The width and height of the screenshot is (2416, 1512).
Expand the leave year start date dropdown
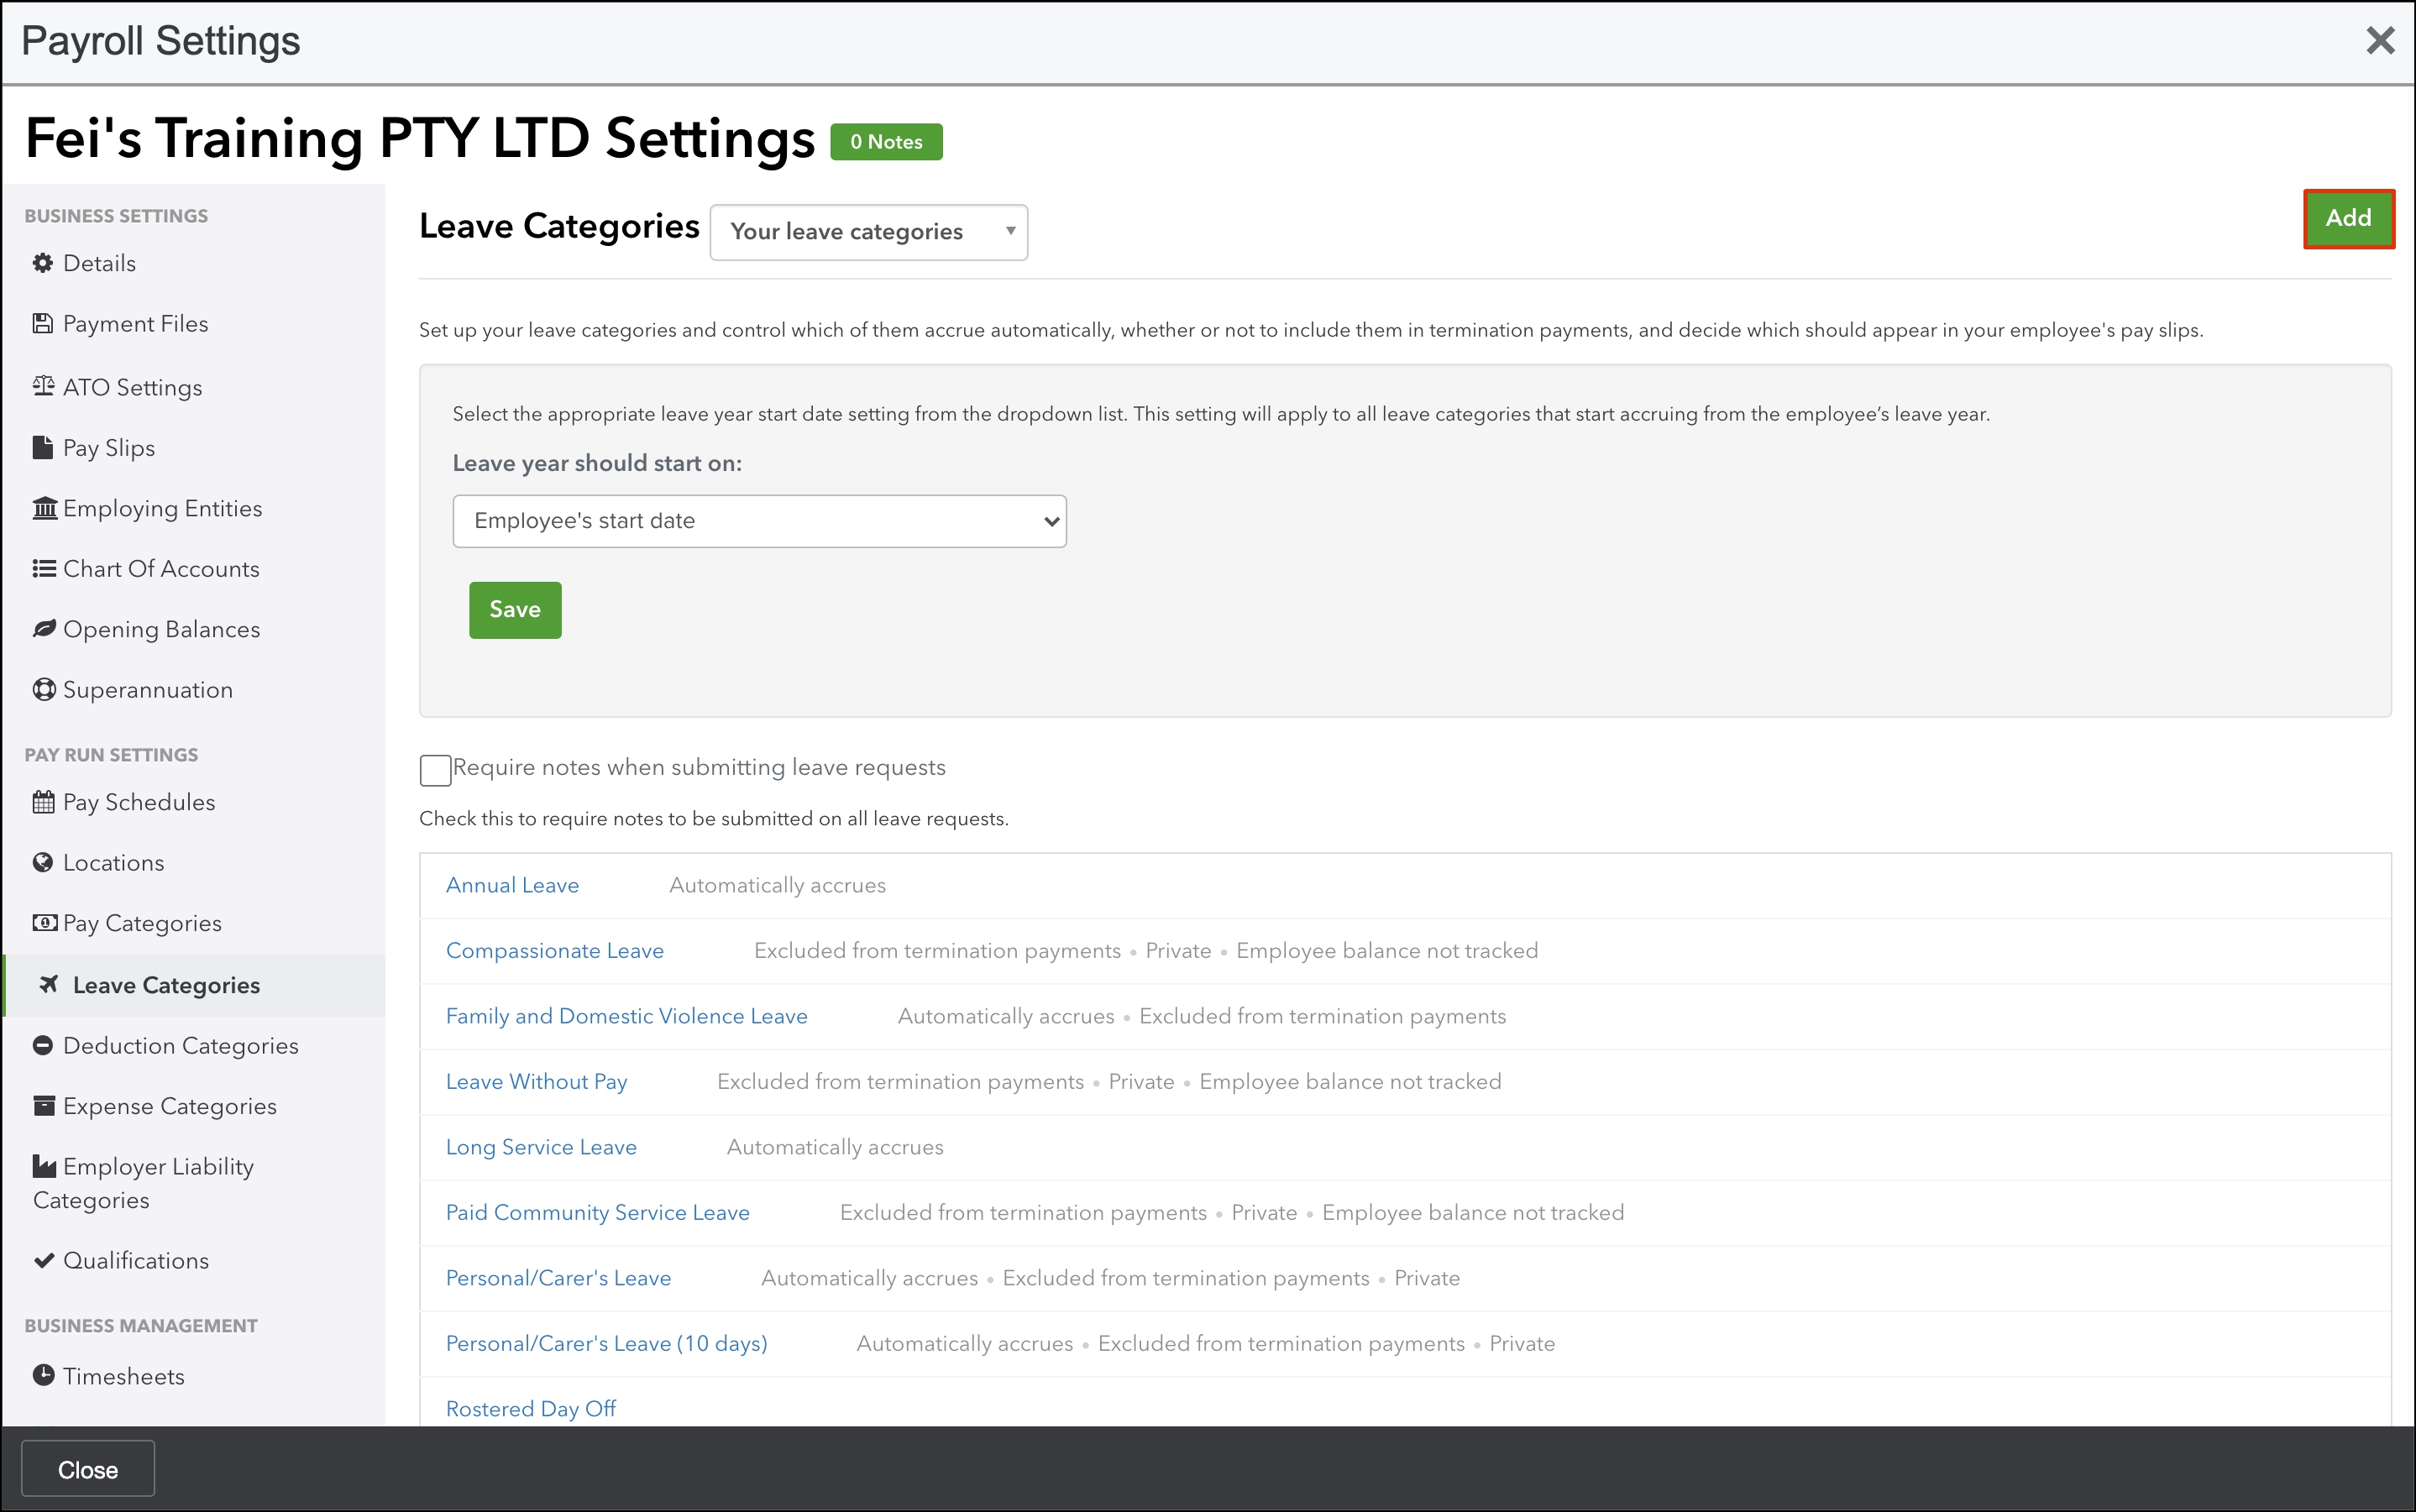pyautogui.click(x=759, y=521)
